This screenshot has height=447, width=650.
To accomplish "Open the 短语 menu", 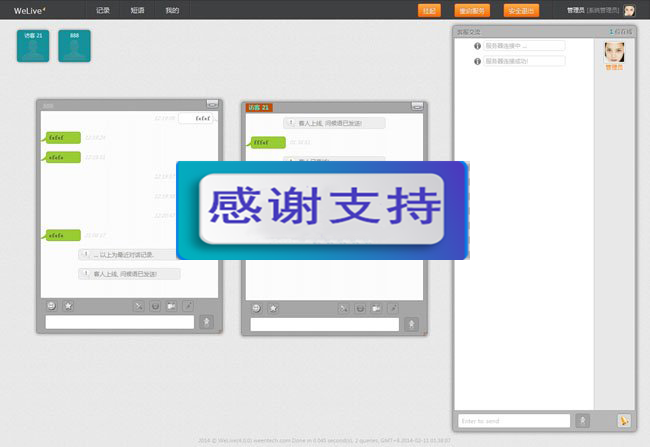I will click(137, 10).
